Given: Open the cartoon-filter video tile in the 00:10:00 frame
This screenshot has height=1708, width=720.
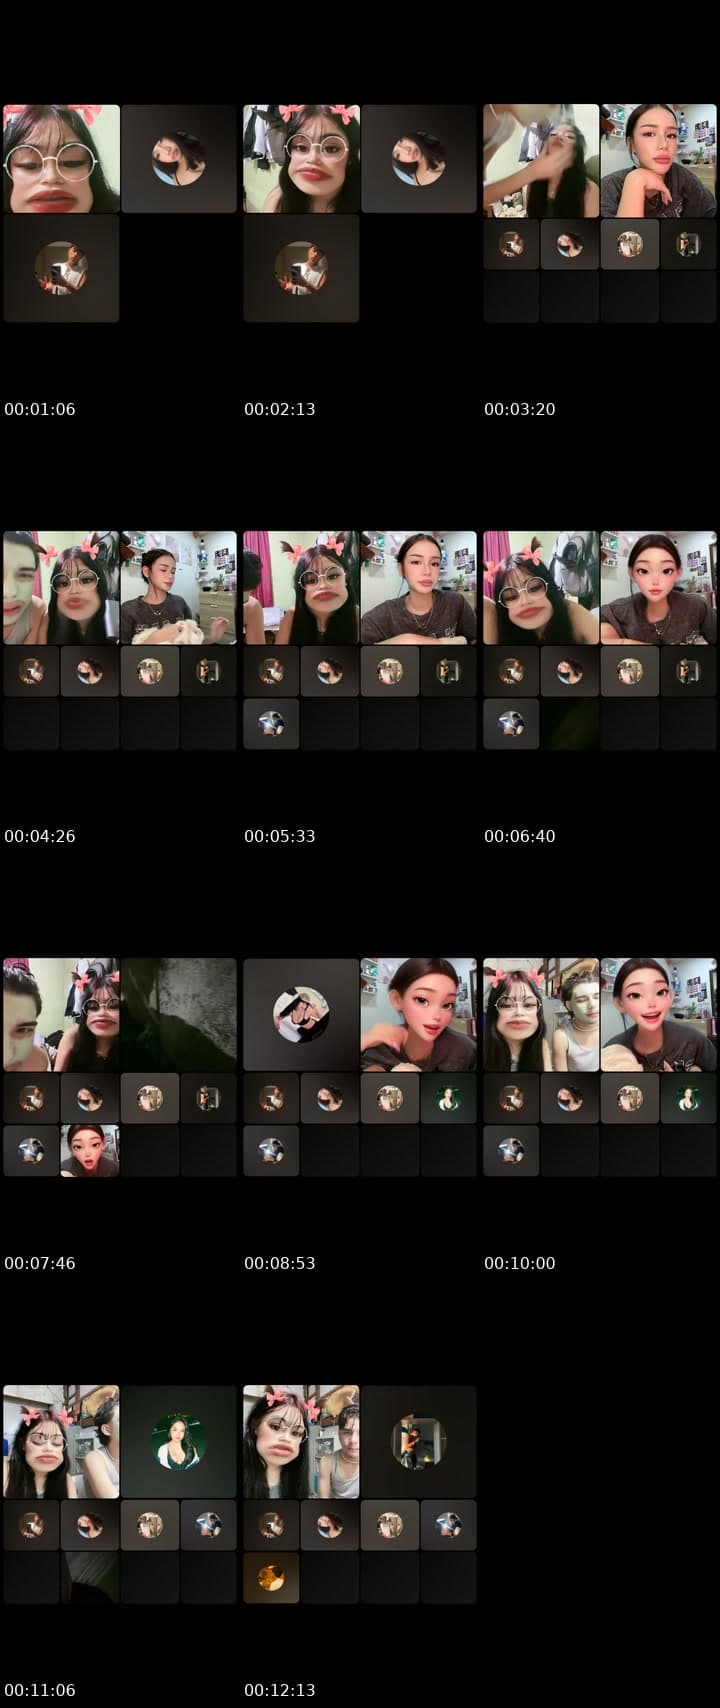Looking at the screenshot, I should [x=659, y=1015].
